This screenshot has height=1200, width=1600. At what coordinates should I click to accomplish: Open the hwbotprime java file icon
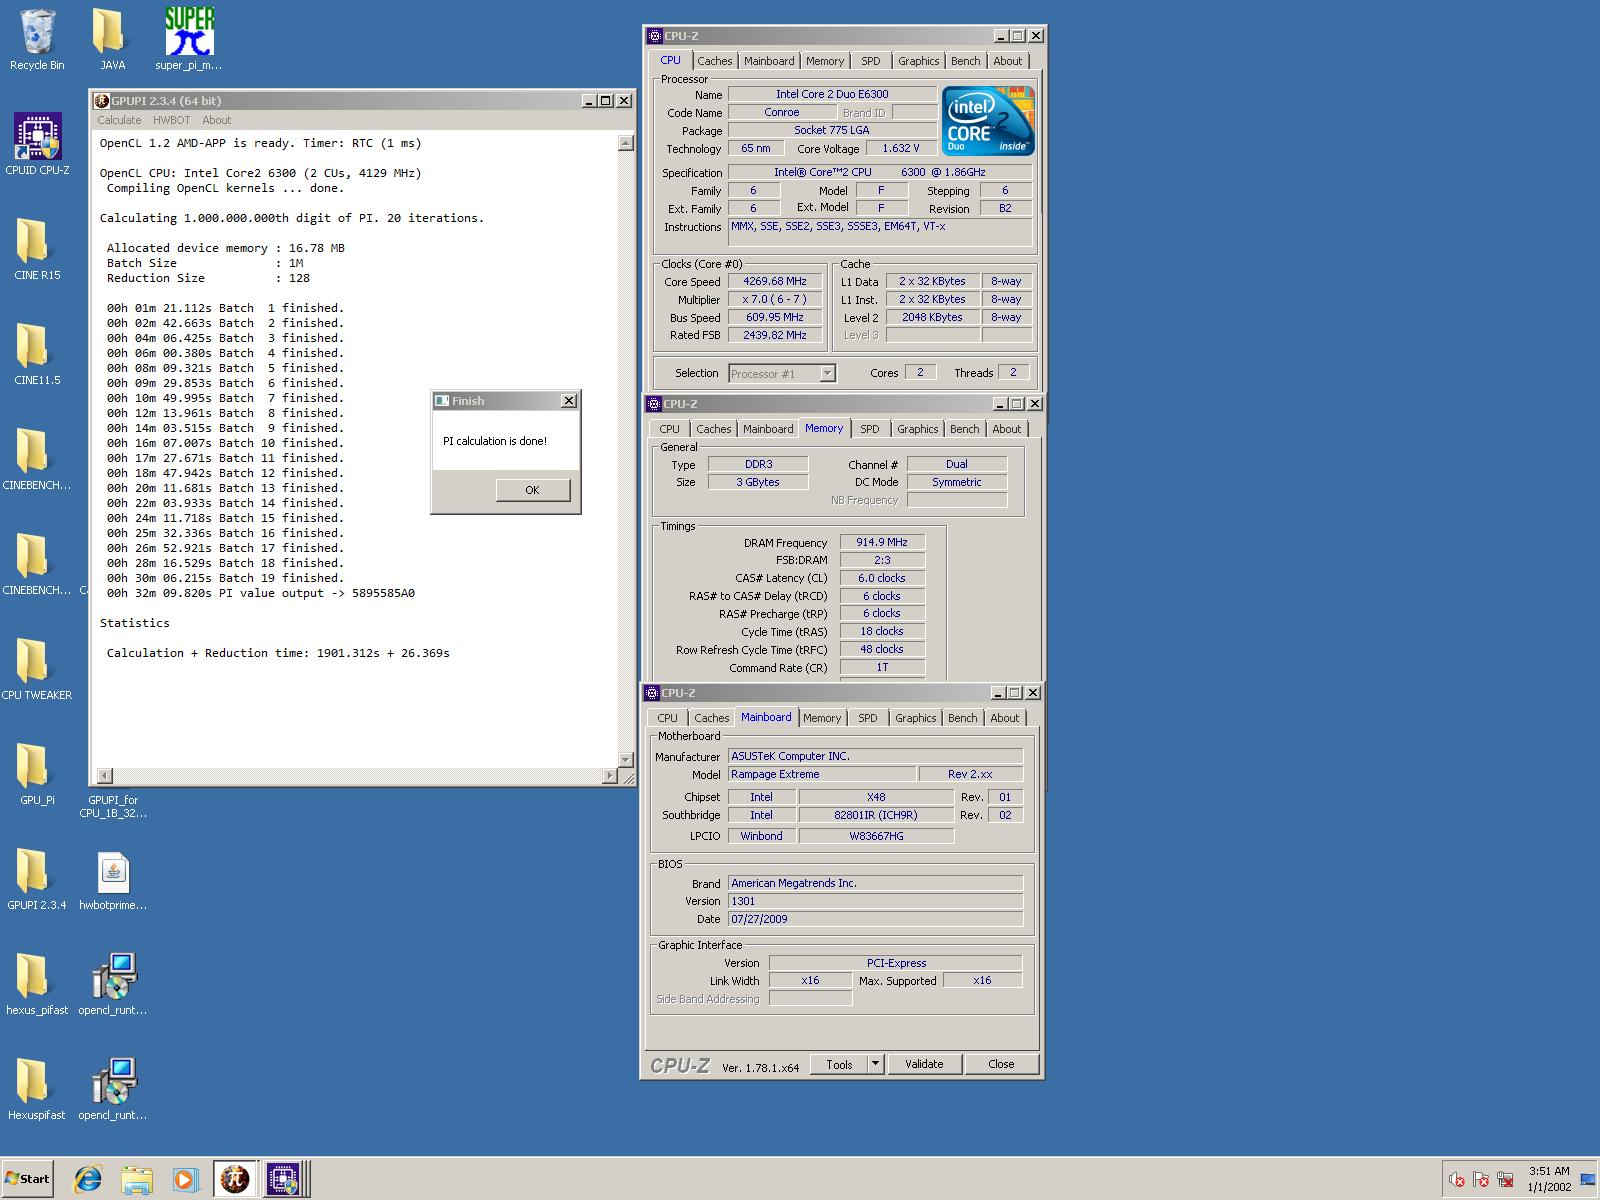112,879
